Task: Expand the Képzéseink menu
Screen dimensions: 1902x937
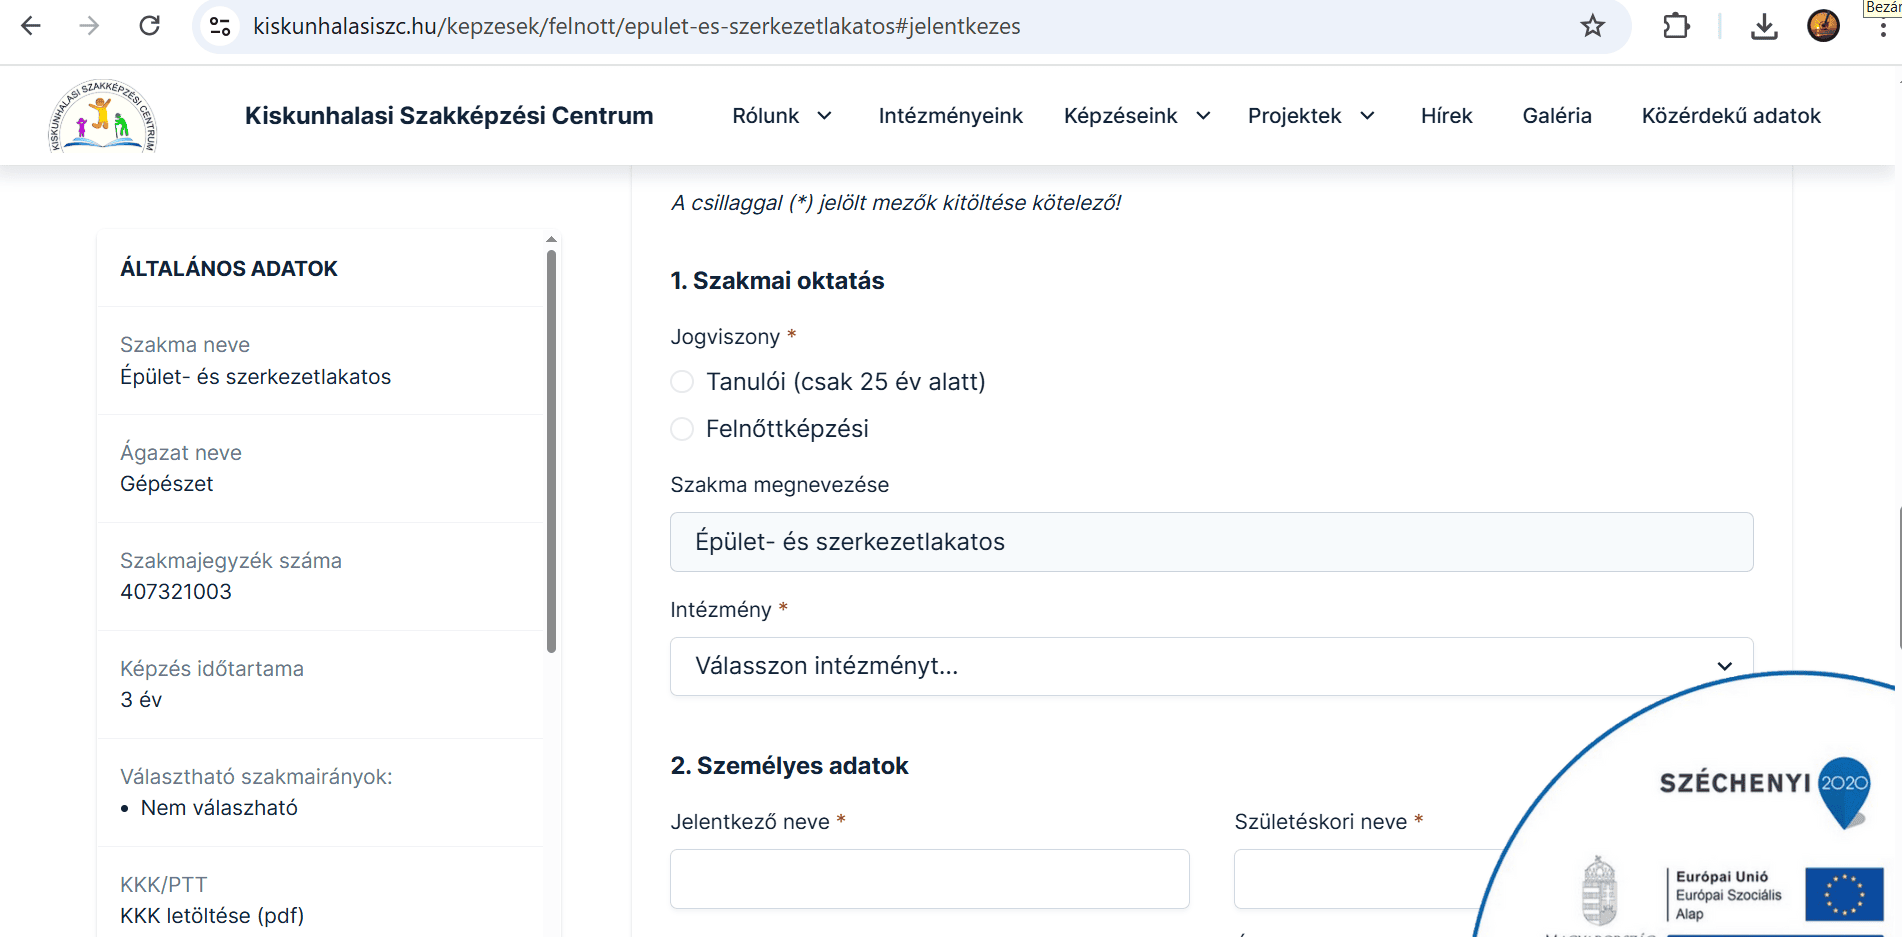Action: (x=1137, y=116)
